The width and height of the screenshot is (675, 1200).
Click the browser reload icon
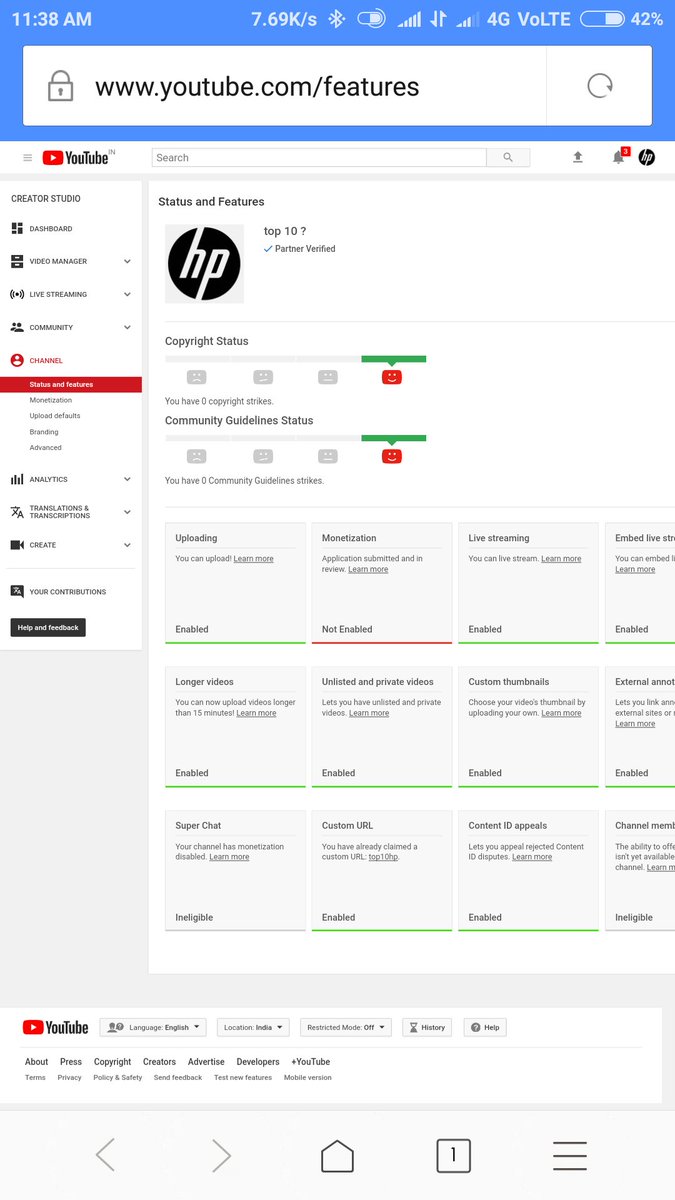tap(600, 86)
